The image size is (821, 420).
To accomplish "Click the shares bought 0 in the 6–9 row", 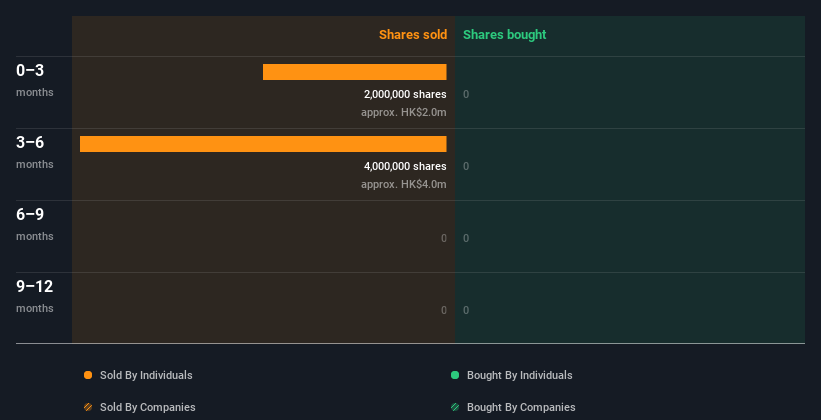I will (x=466, y=238).
